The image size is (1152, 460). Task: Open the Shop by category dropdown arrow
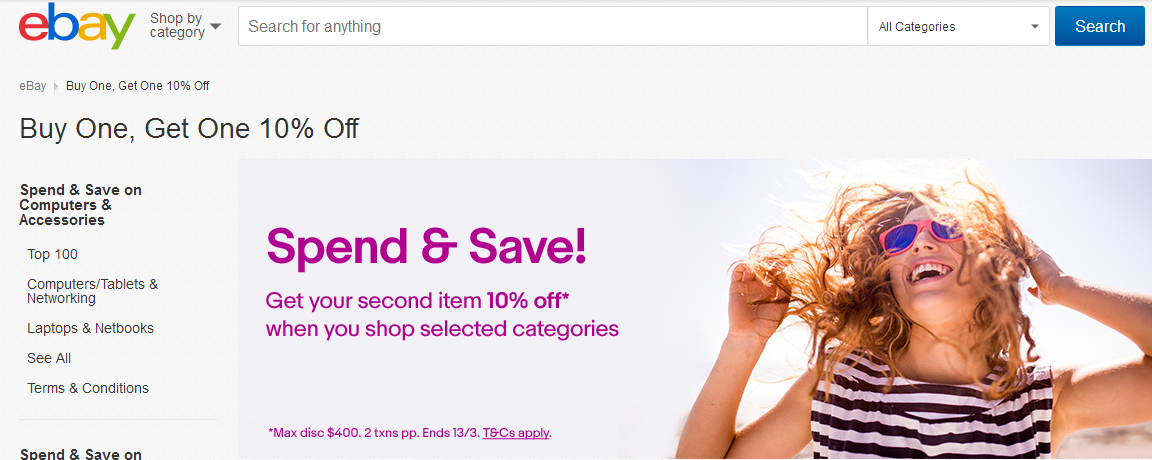[x=215, y=26]
